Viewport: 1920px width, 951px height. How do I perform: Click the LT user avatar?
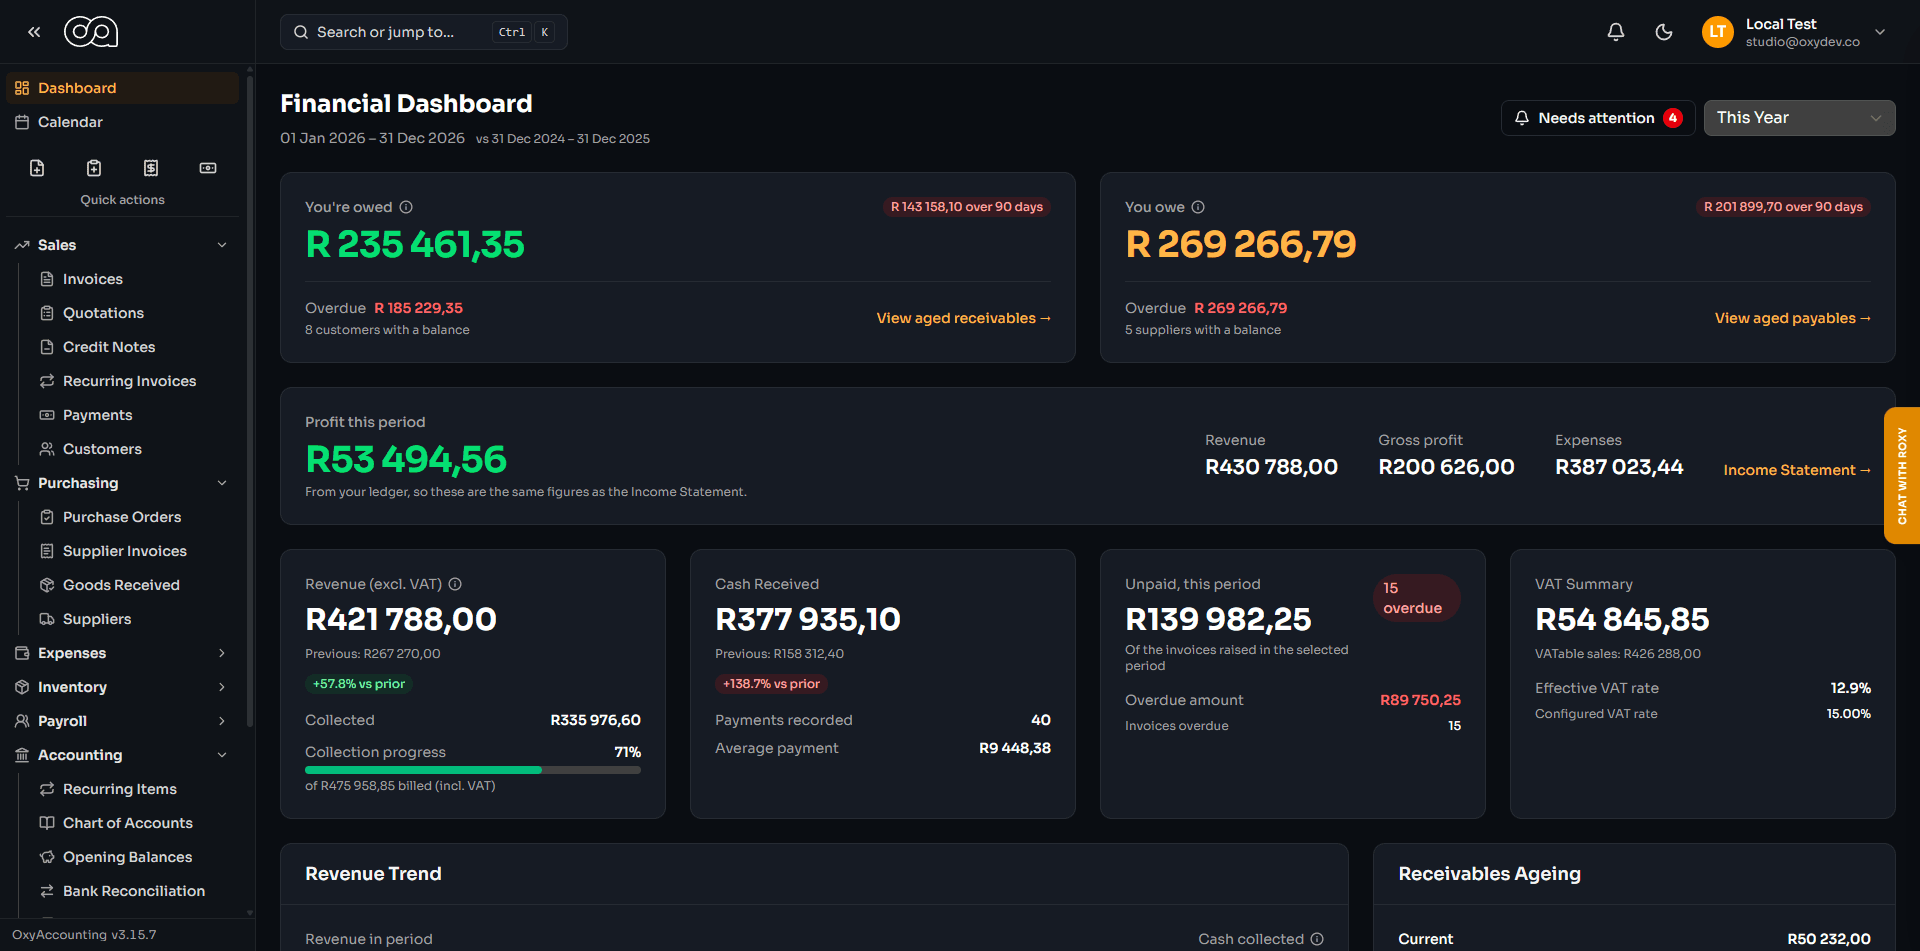1718,32
